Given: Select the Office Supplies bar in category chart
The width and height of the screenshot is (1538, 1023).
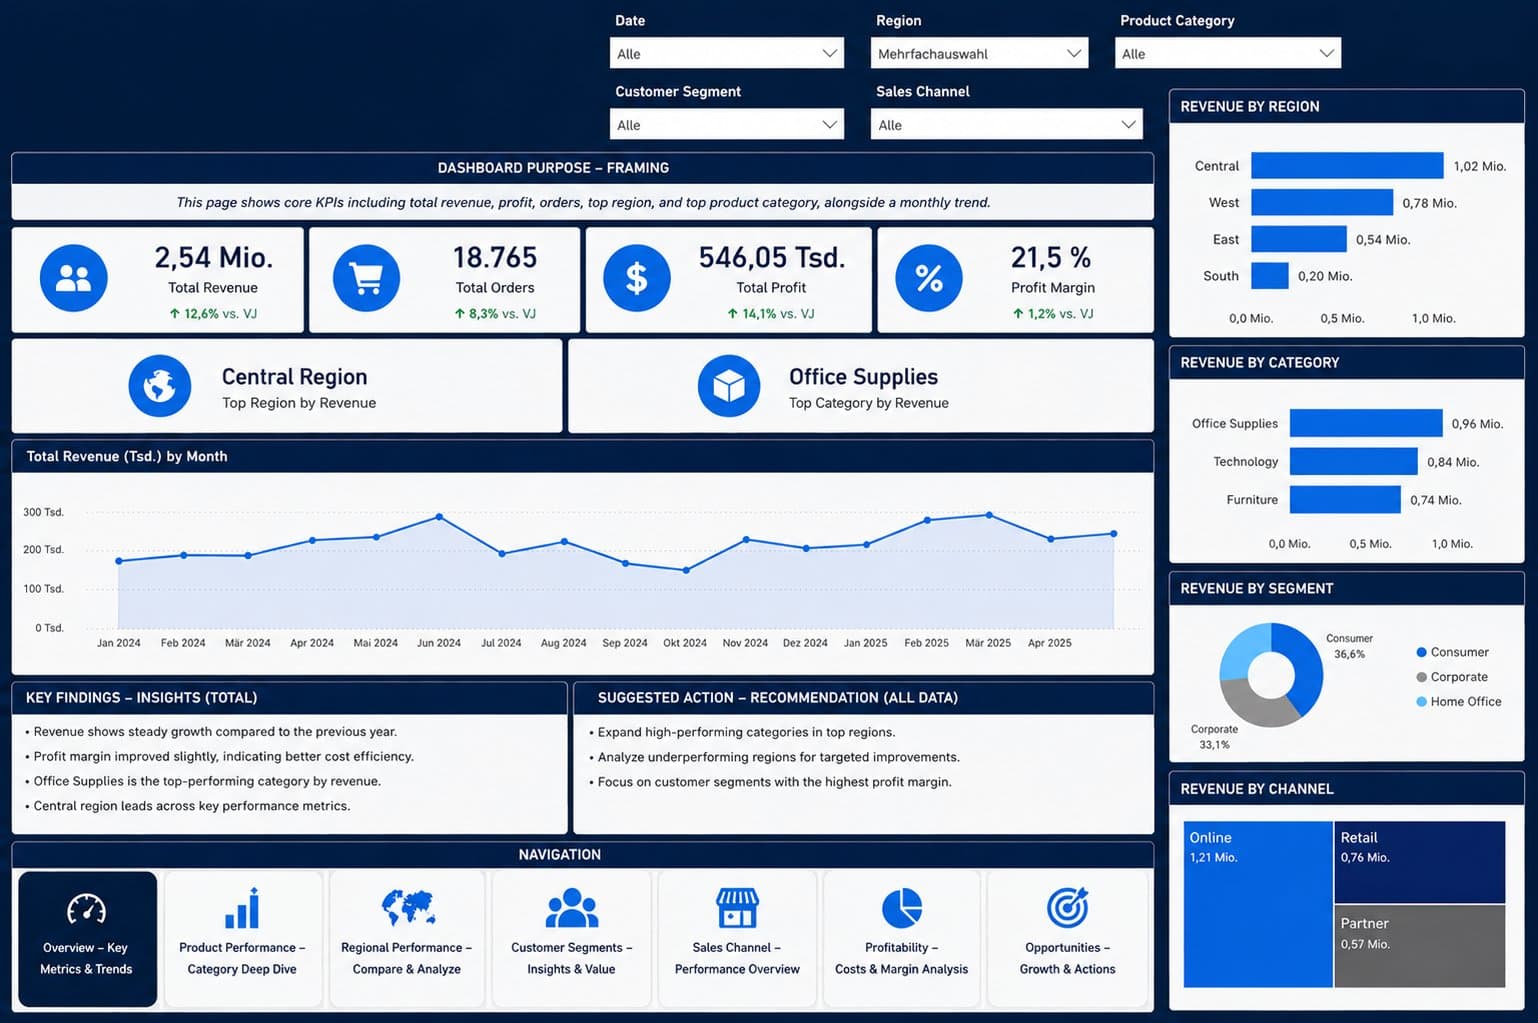Looking at the screenshot, I should [x=1366, y=423].
